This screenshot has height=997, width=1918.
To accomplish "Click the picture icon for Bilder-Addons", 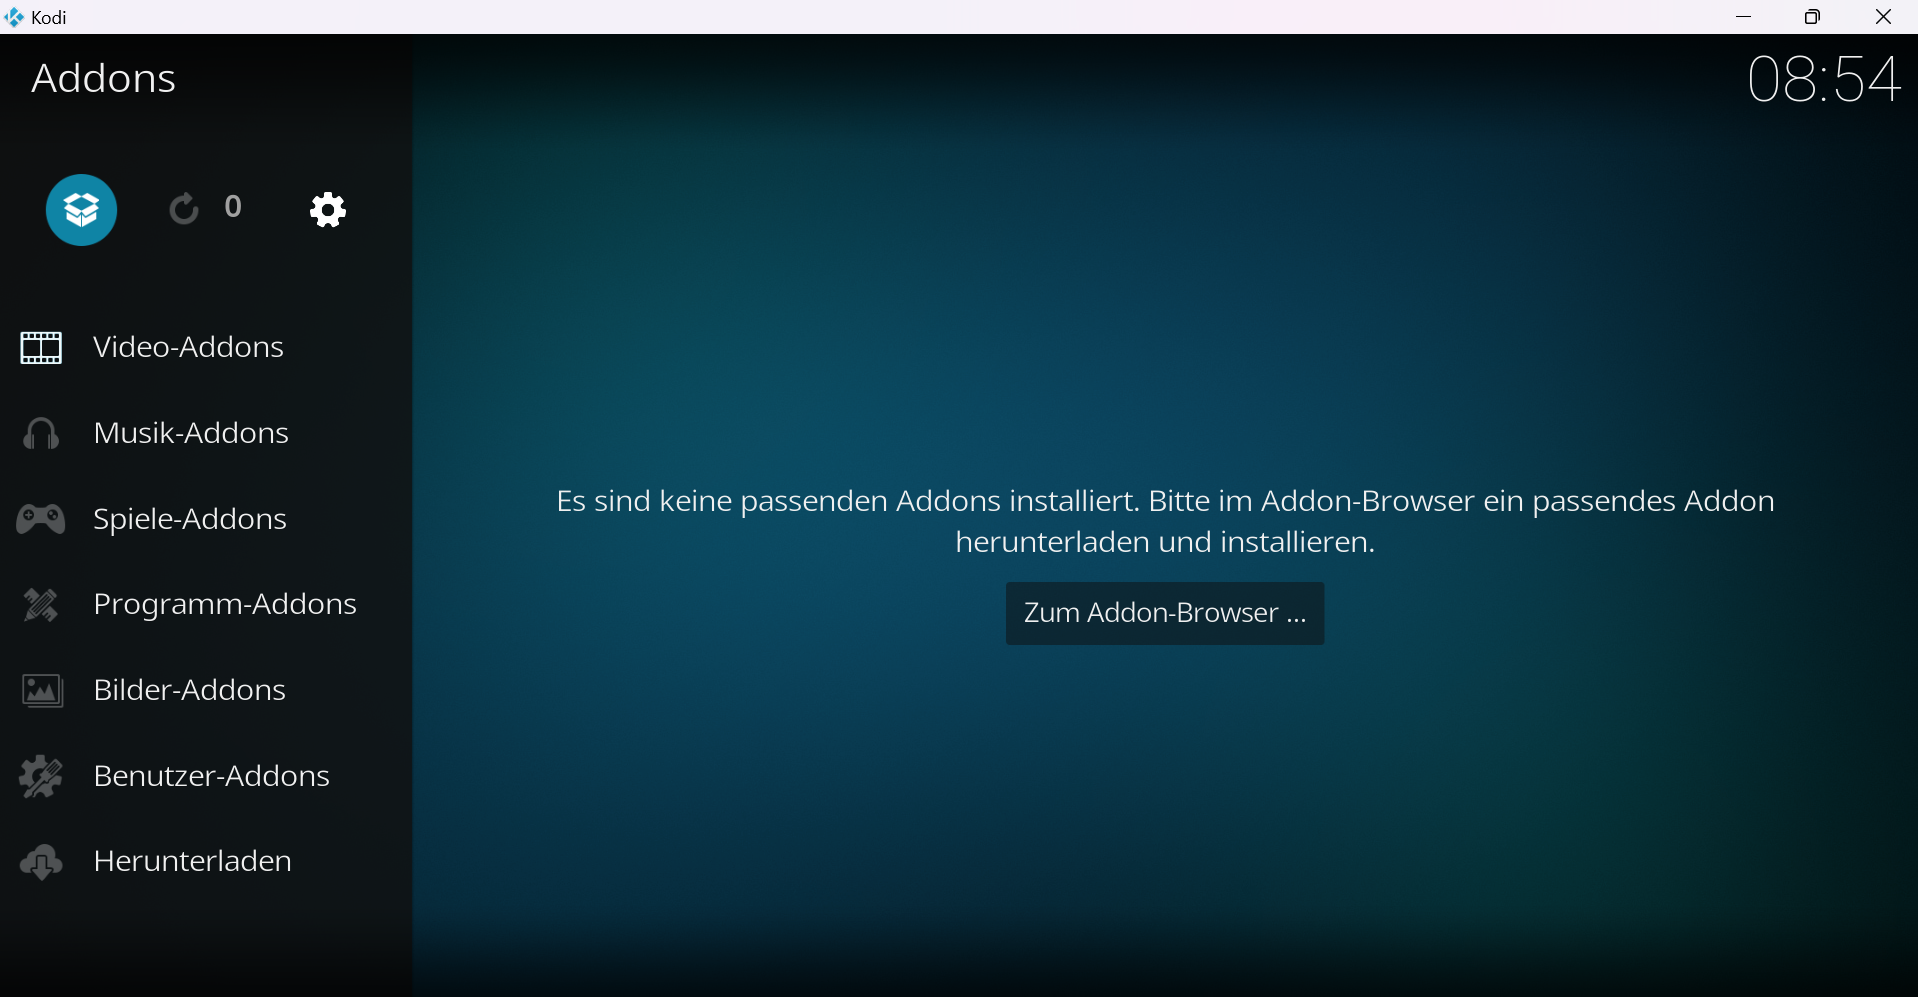I will pyautogui.click(x=41, y=691).
